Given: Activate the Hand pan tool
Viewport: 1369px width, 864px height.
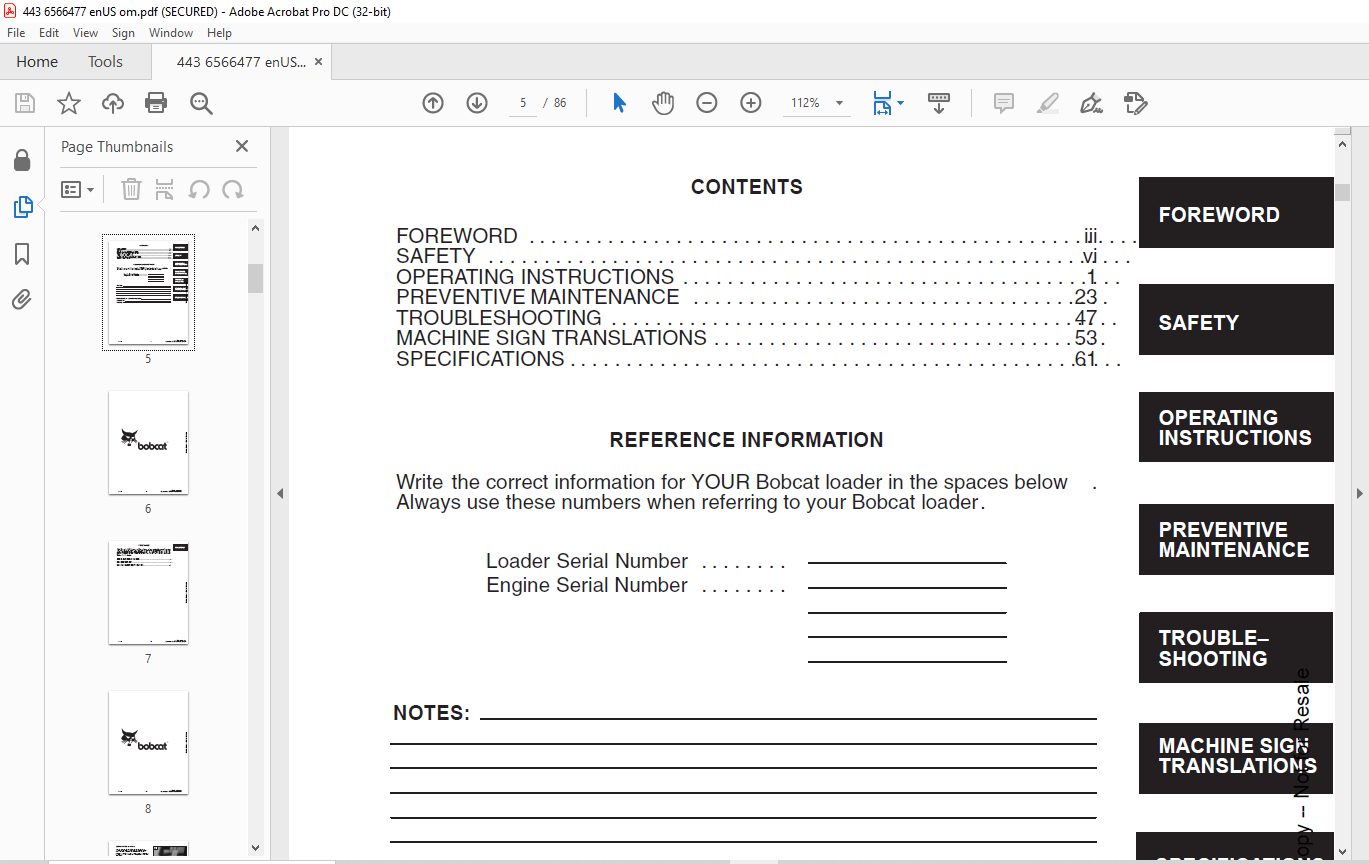Looking at the screenshot, I should pyautogui.click(x=663, y=103).
